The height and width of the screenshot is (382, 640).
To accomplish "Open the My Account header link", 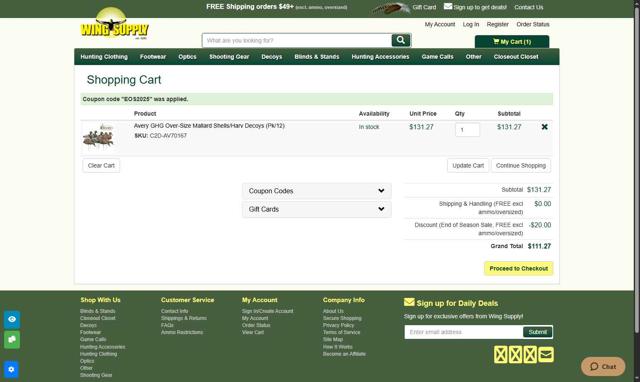I will [x=440, y=24].
